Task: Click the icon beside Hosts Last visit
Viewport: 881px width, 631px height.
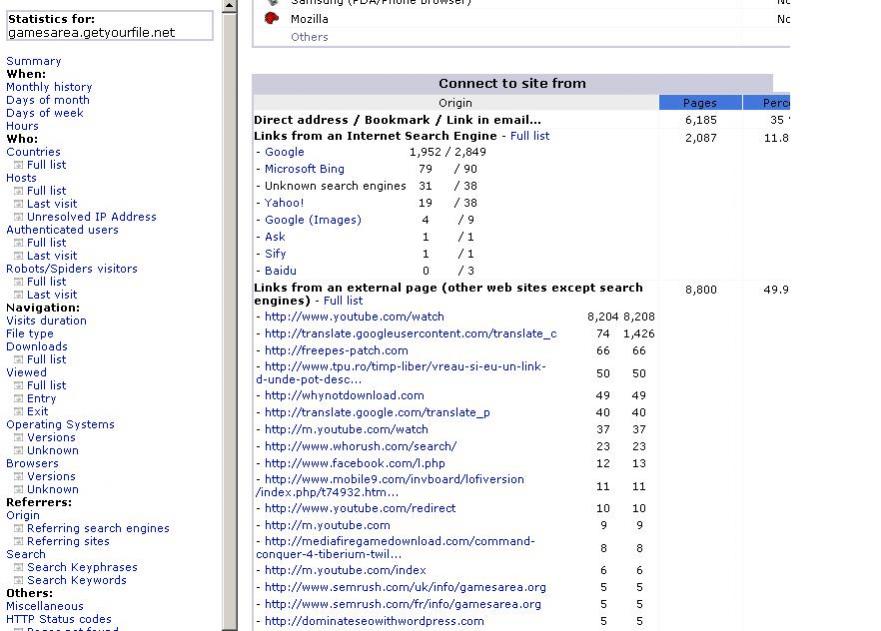Action: [x=19, y=204]
